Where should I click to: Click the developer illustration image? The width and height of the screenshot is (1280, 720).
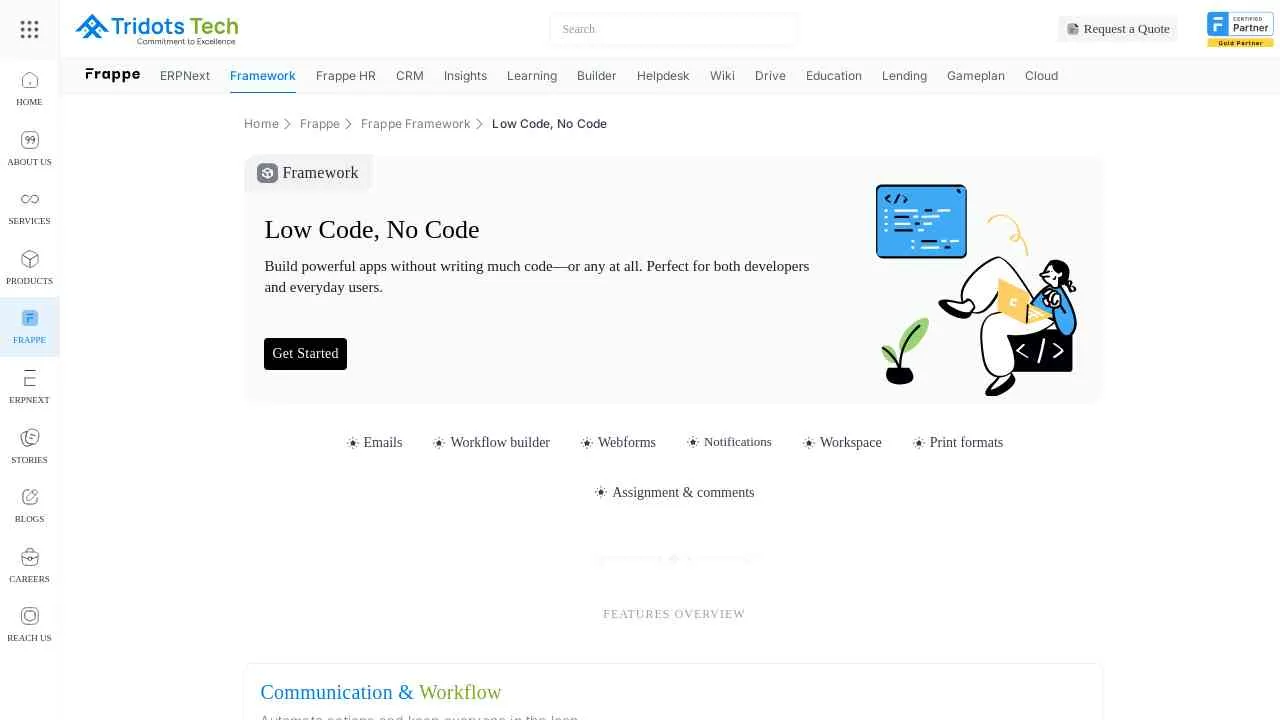click(x=977, y=289)
